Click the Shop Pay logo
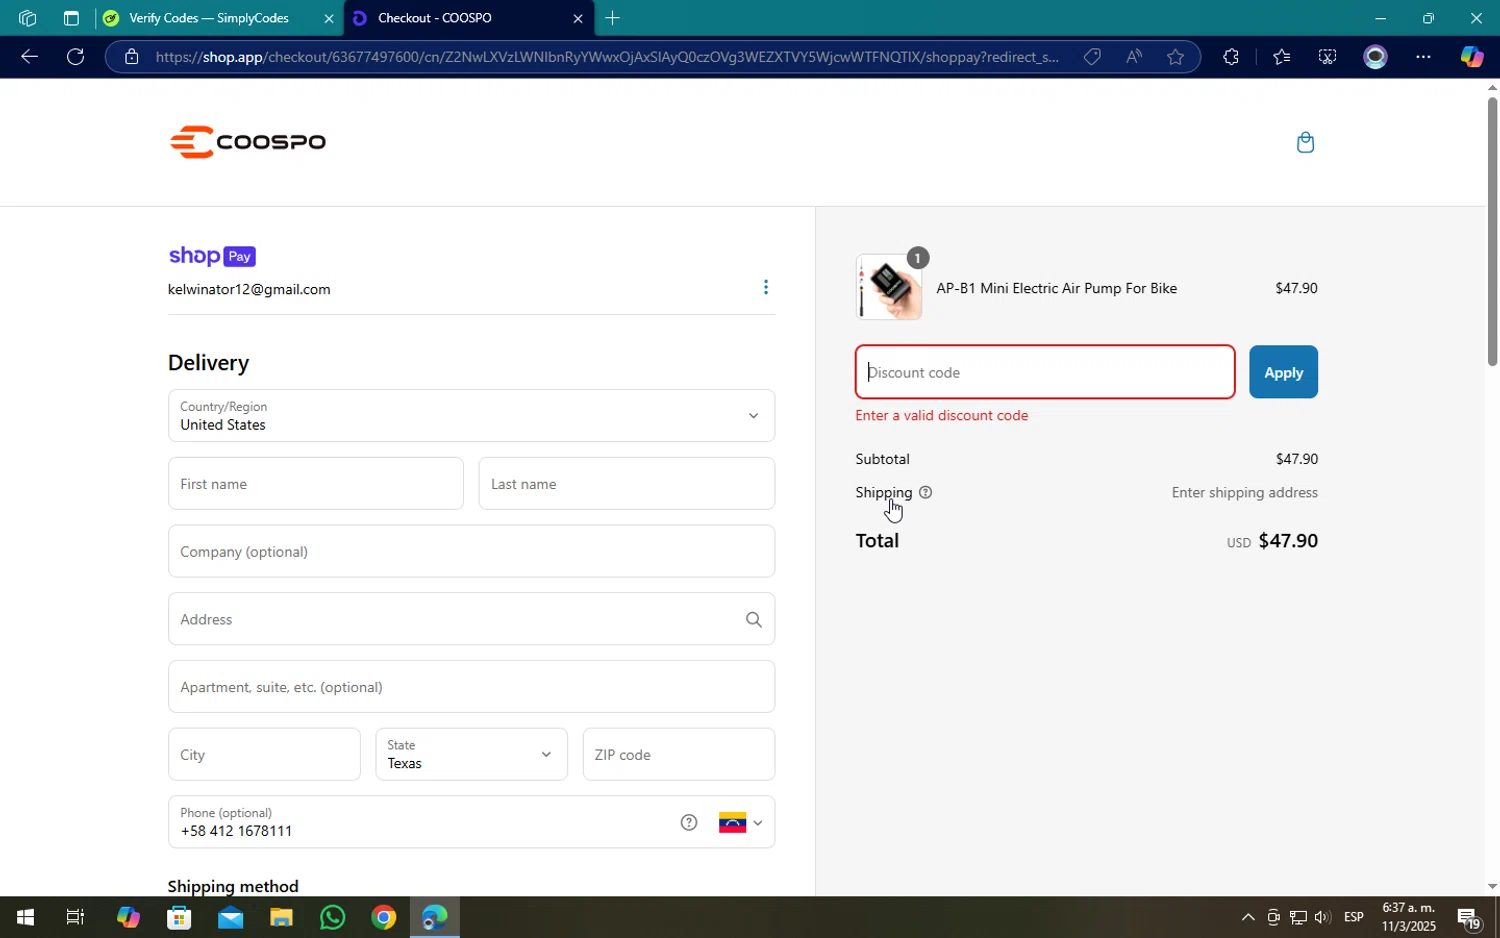 212,256
